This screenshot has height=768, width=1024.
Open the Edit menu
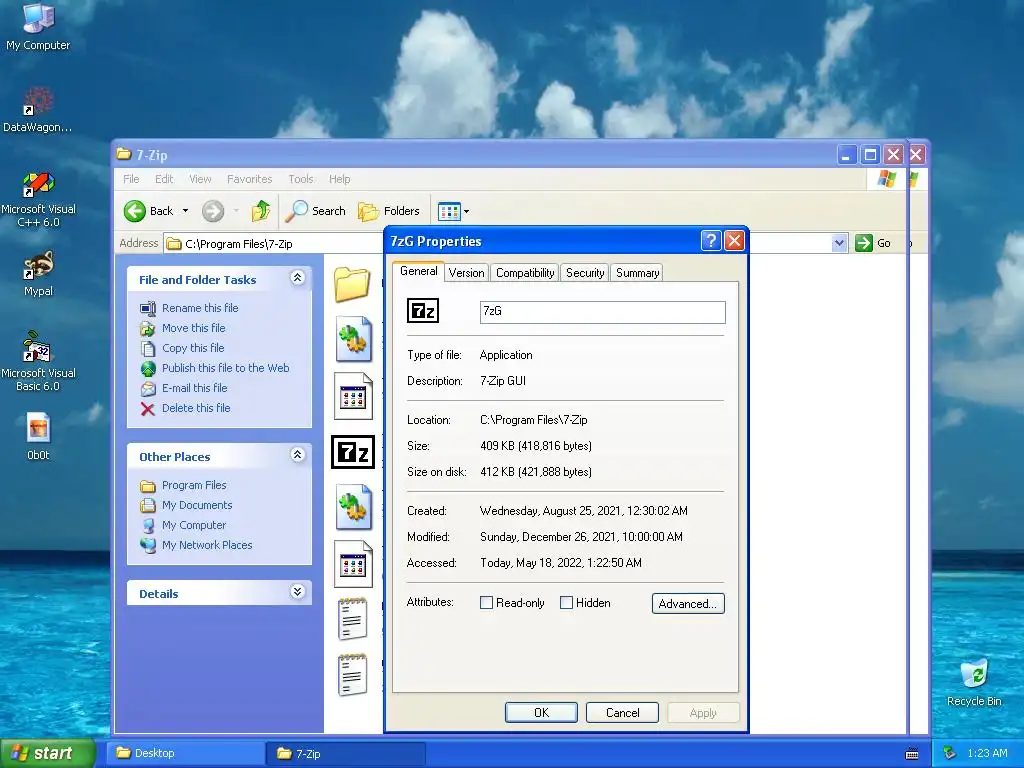pyautogui.click(x=164, y=179)
